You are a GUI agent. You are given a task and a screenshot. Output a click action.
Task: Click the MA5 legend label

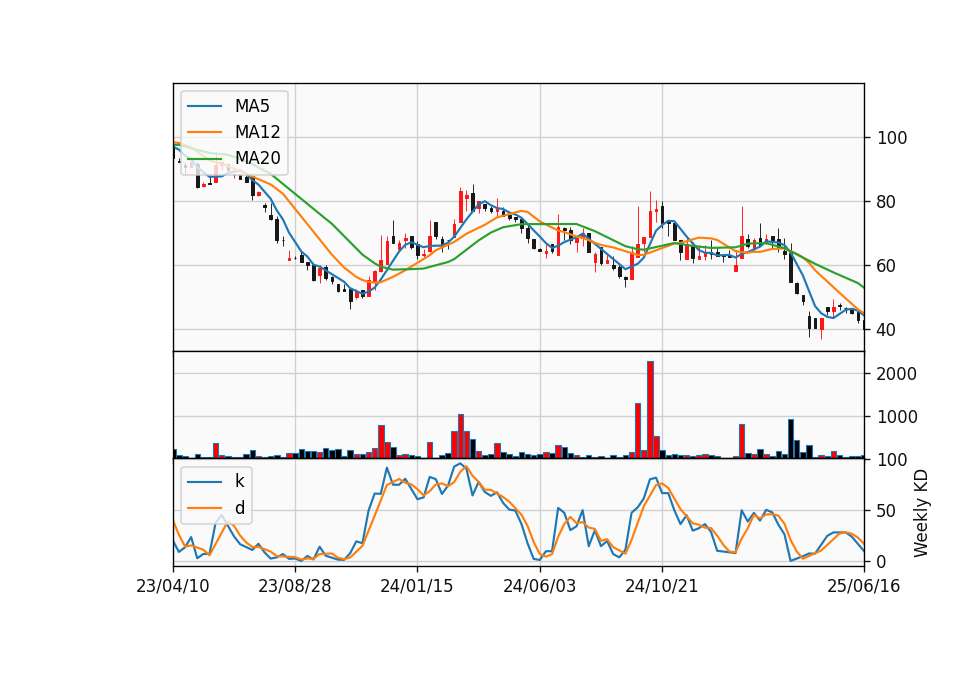[x=252, y=106]
